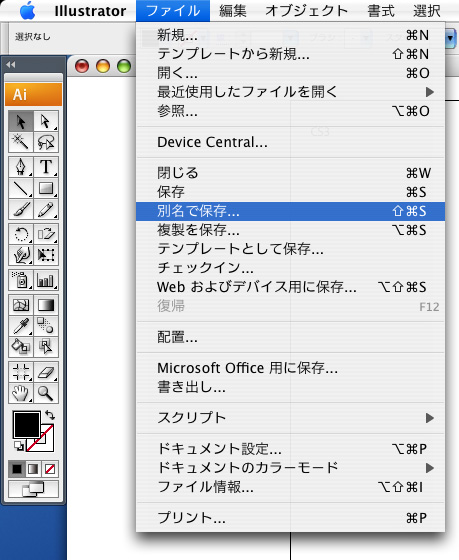The image size is (459, 560).
Task: Set paint mode to None
Action: point(50,469)
